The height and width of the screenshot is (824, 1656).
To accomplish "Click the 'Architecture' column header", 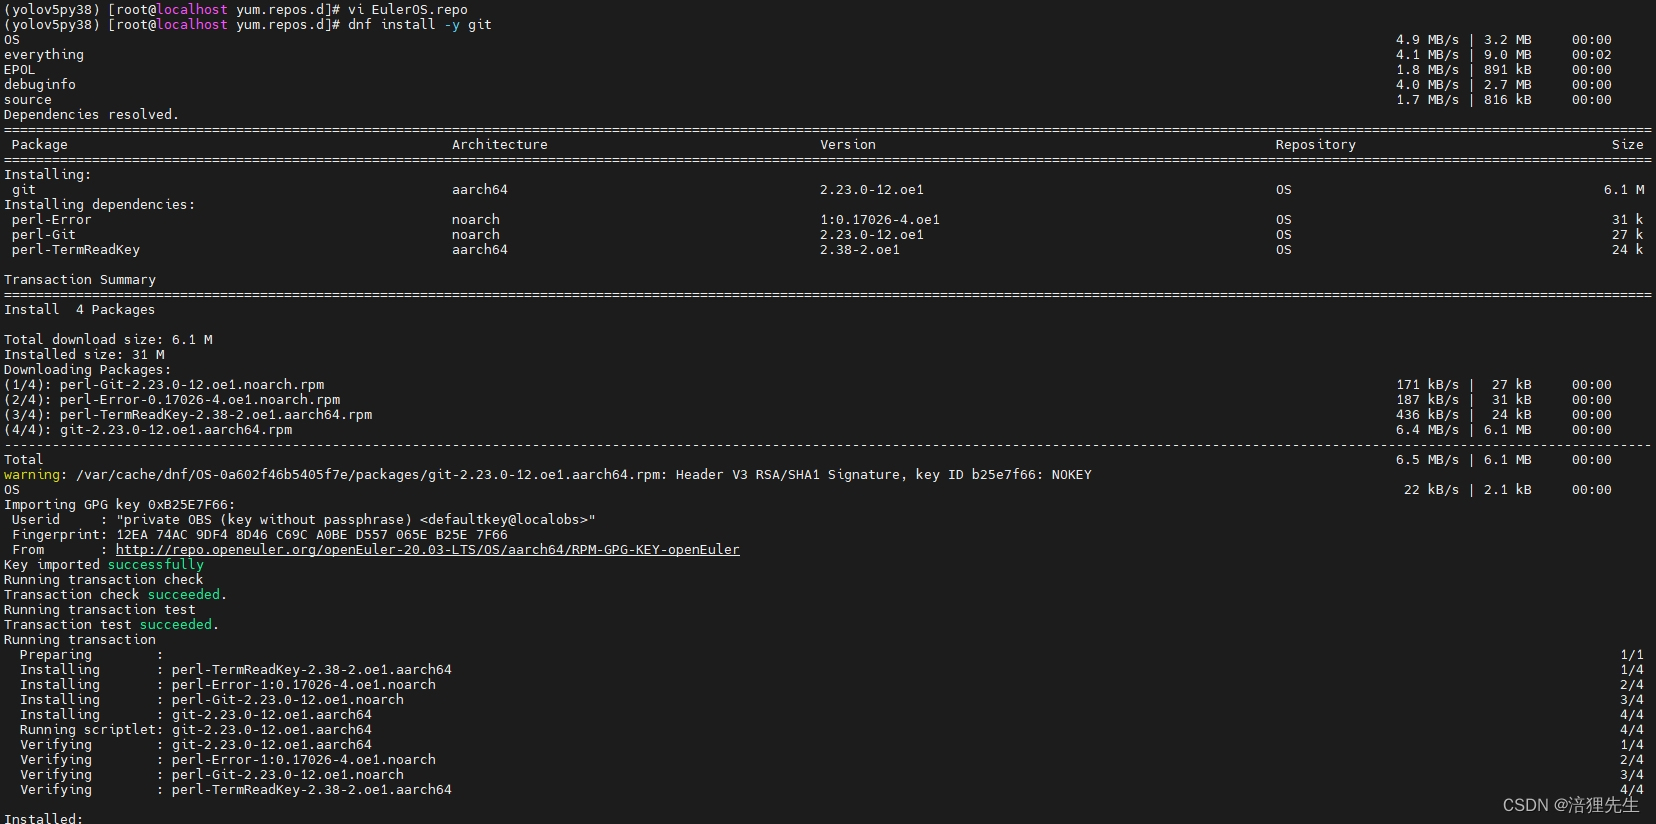I will click(x=500, y=145).
